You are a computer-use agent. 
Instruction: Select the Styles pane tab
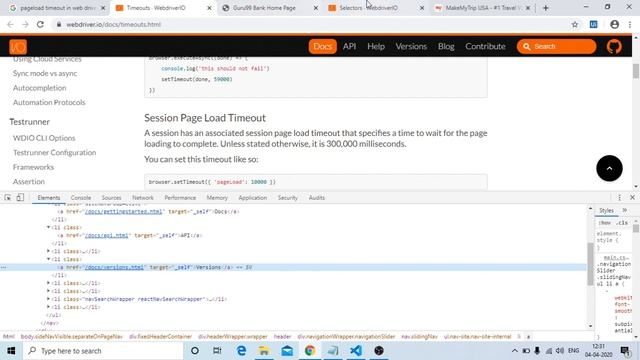point(606,211)
